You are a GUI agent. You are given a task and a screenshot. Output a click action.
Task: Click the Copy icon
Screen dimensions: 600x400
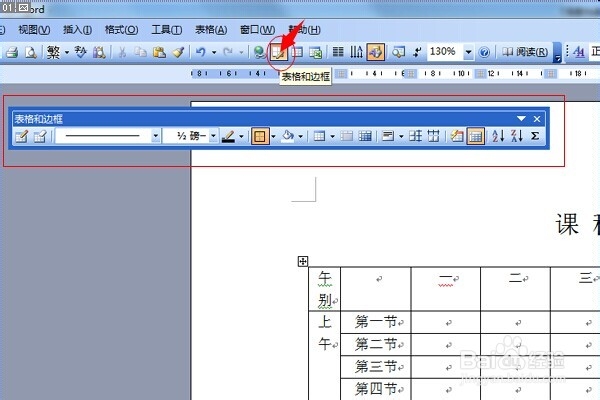pos(140,52)
